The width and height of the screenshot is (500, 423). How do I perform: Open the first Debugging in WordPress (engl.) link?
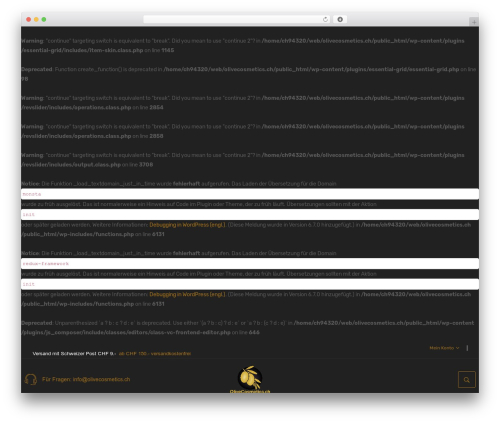187,225
